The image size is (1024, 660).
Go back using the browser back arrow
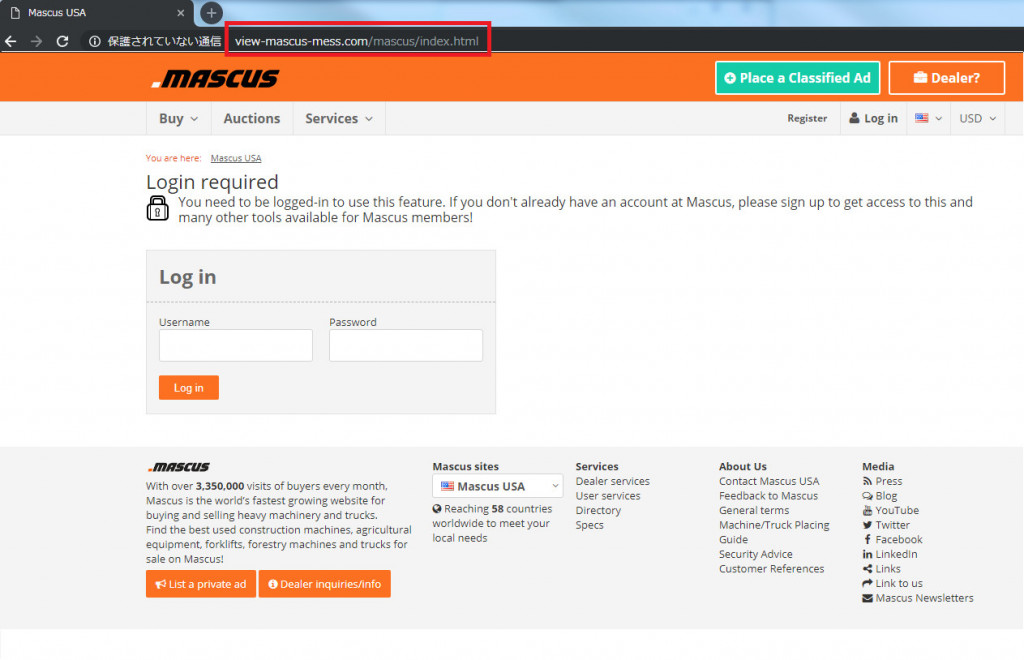point(10,41)
